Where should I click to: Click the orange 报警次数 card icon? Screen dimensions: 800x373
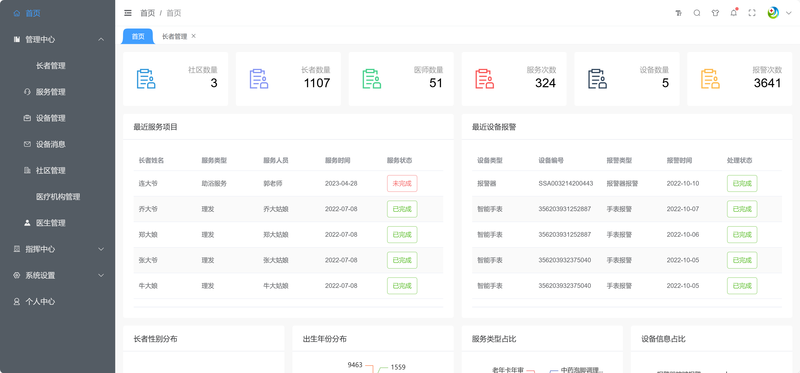point(710,79)
